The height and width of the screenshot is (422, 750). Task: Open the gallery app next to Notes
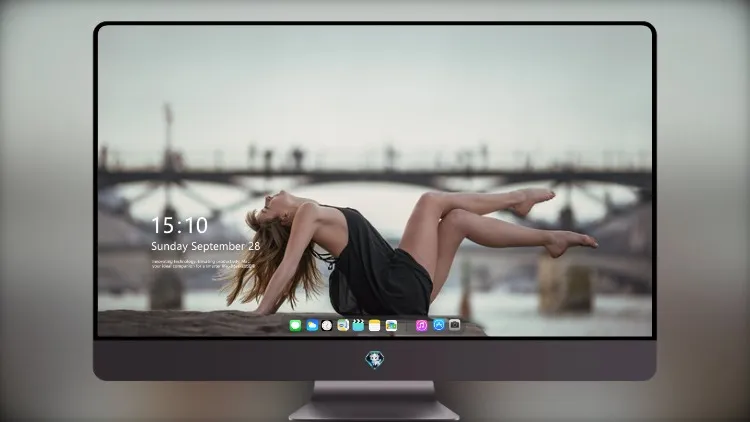[x=391, y=325]
